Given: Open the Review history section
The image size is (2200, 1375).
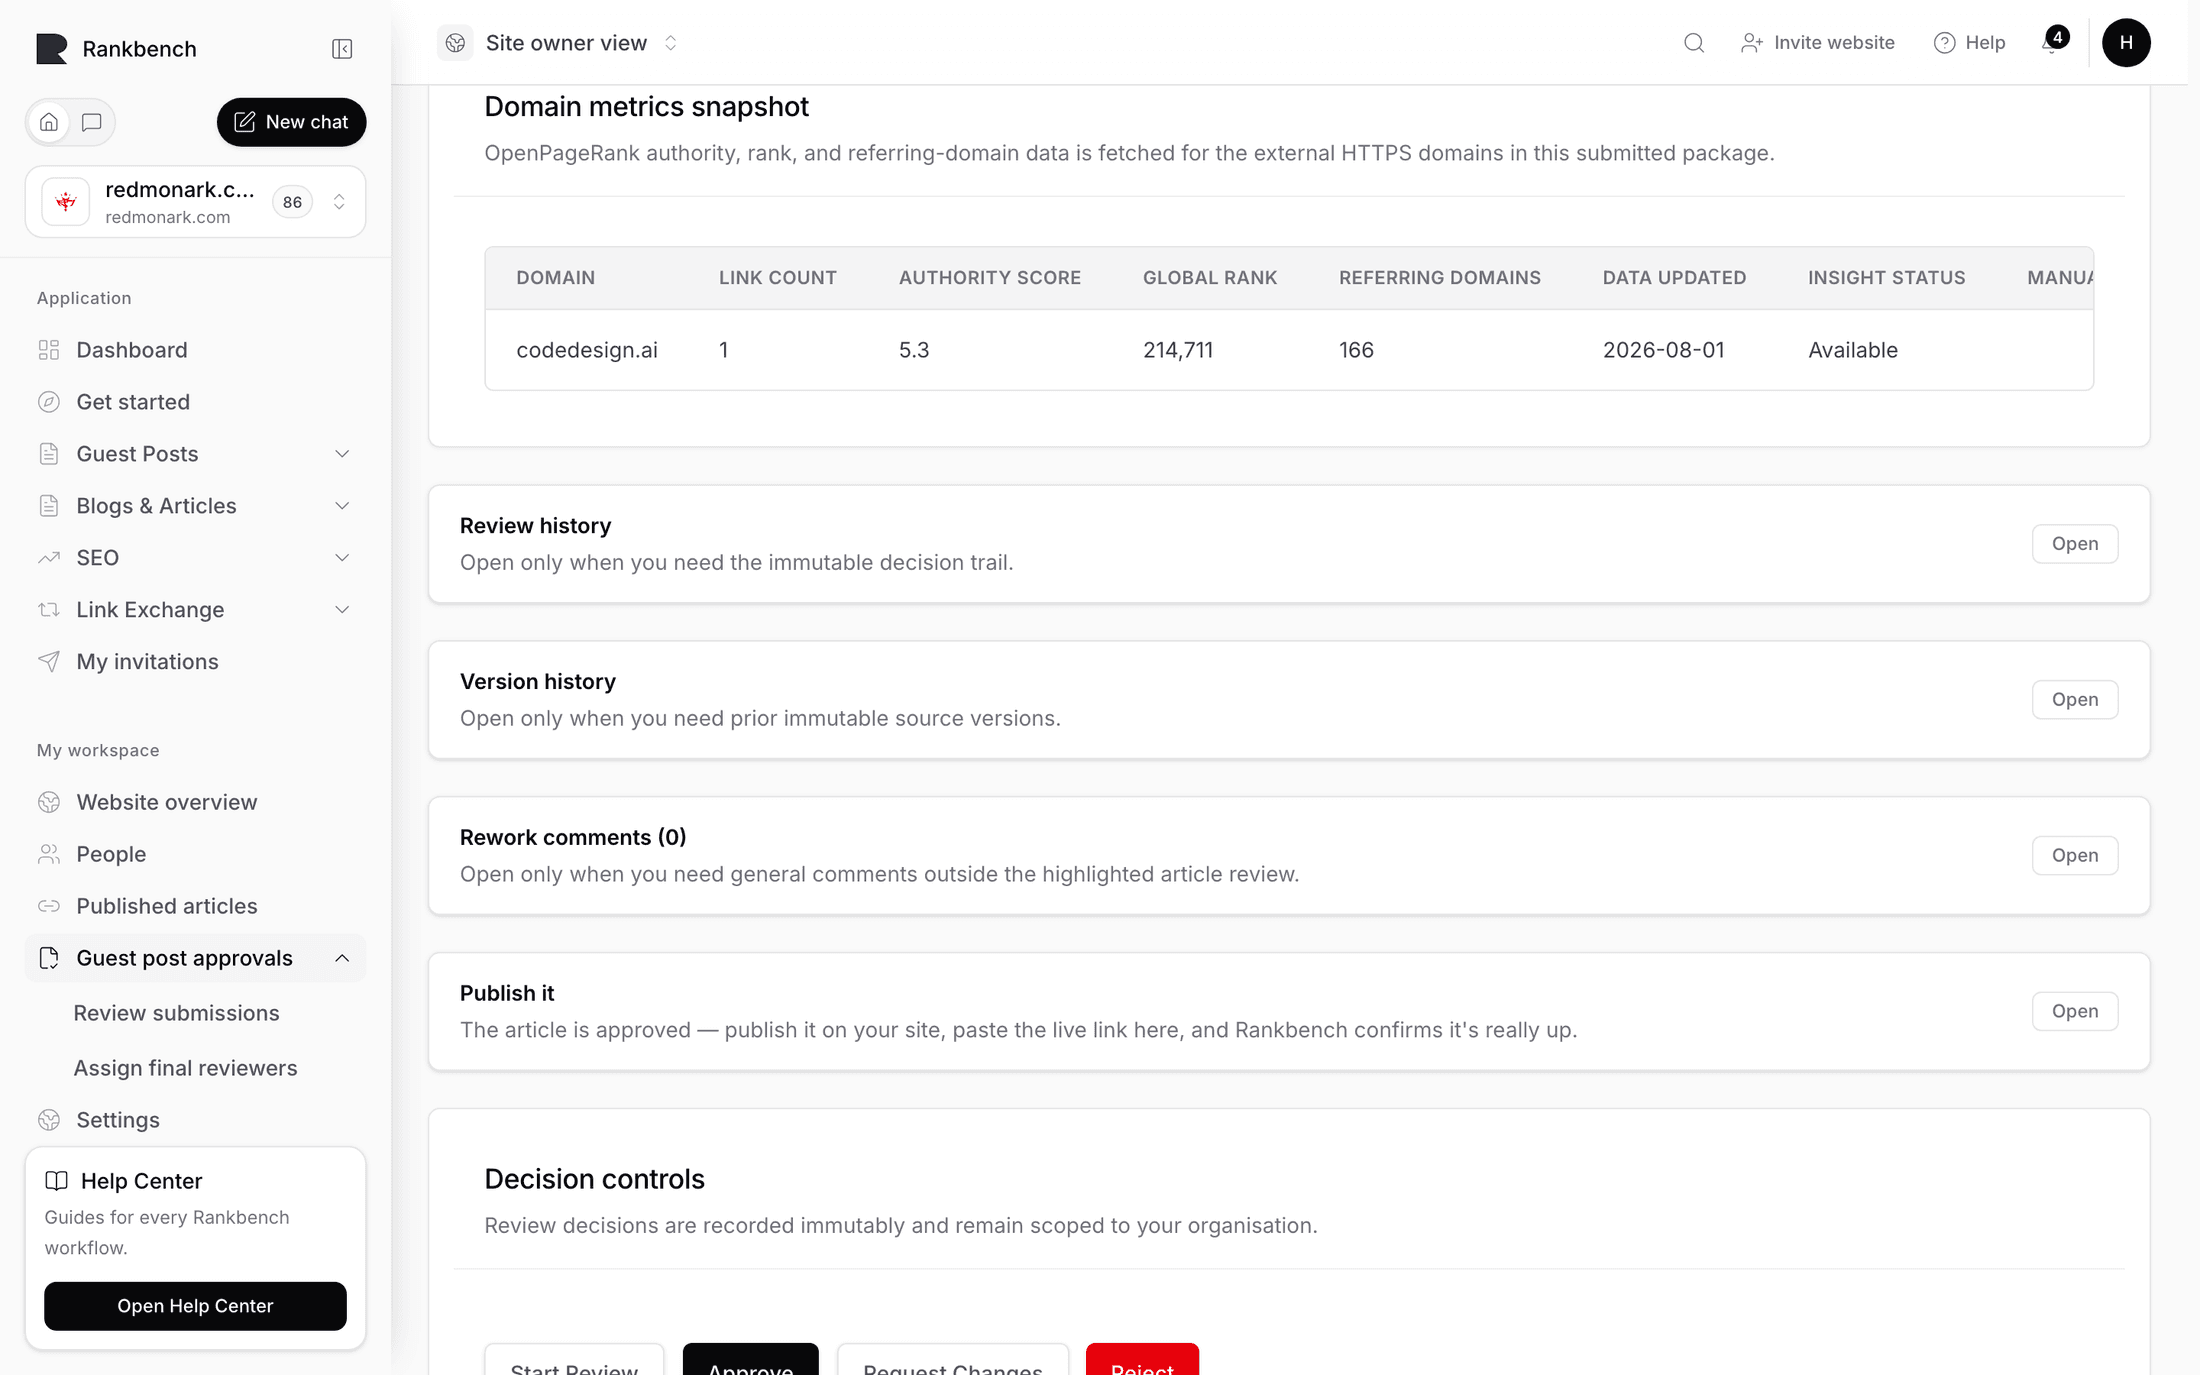Looking at the screenshot, I should click(x=2075, y=544).
